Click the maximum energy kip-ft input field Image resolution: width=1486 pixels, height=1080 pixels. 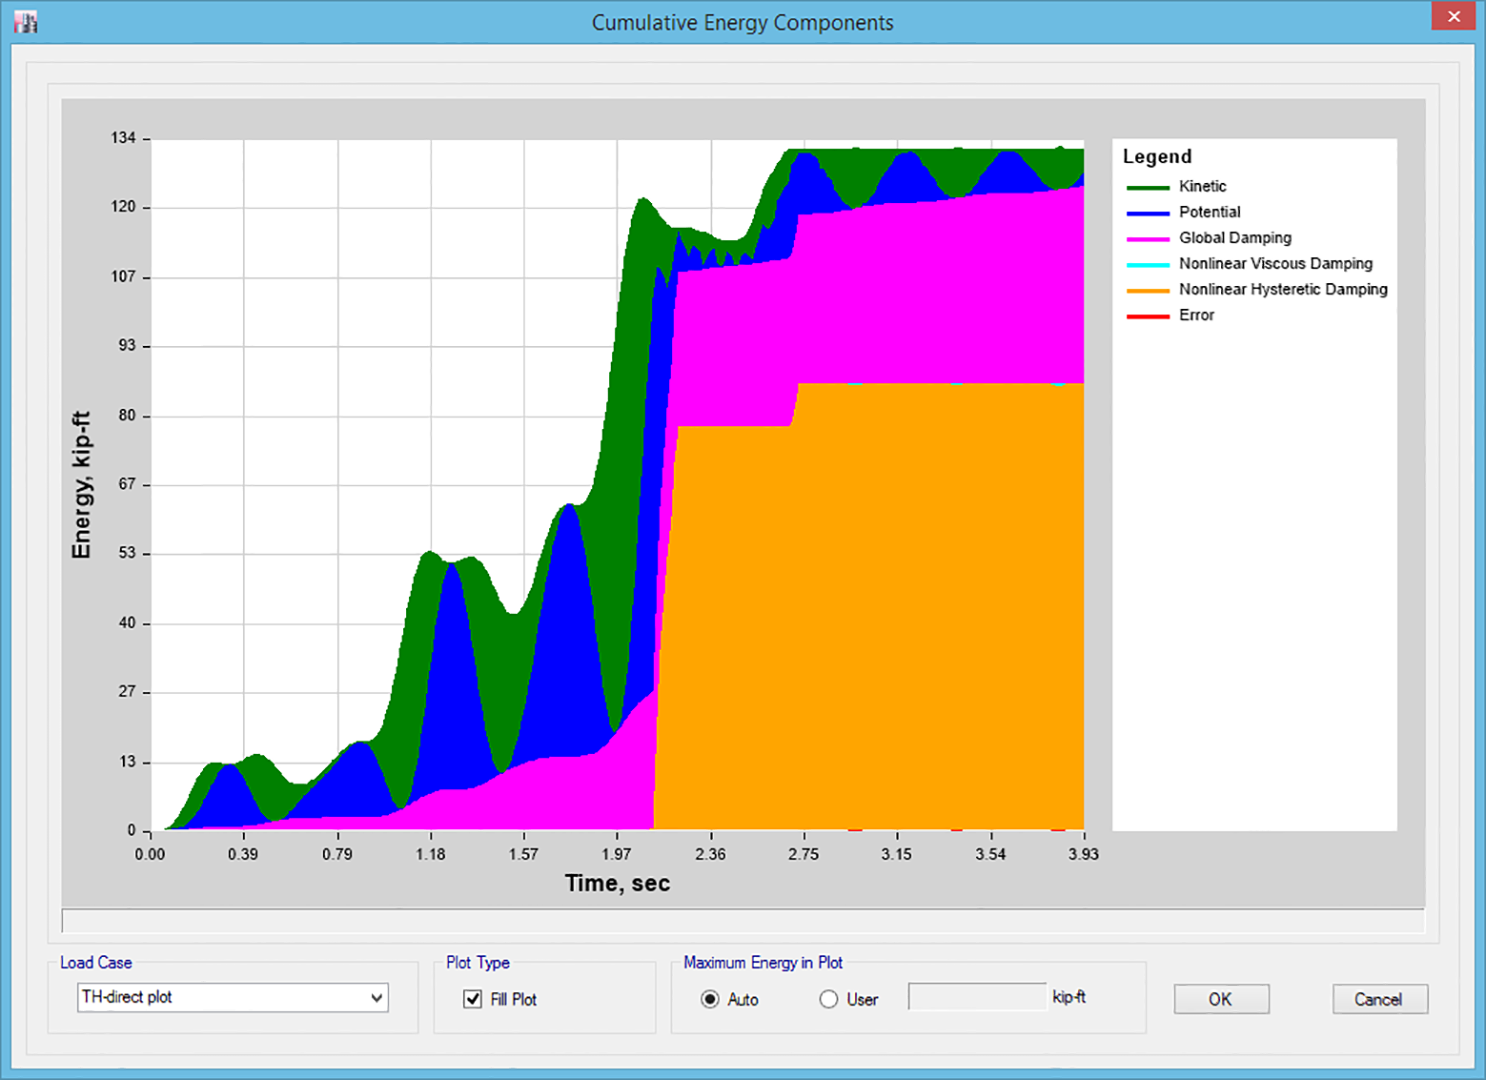tap(977, 997)
